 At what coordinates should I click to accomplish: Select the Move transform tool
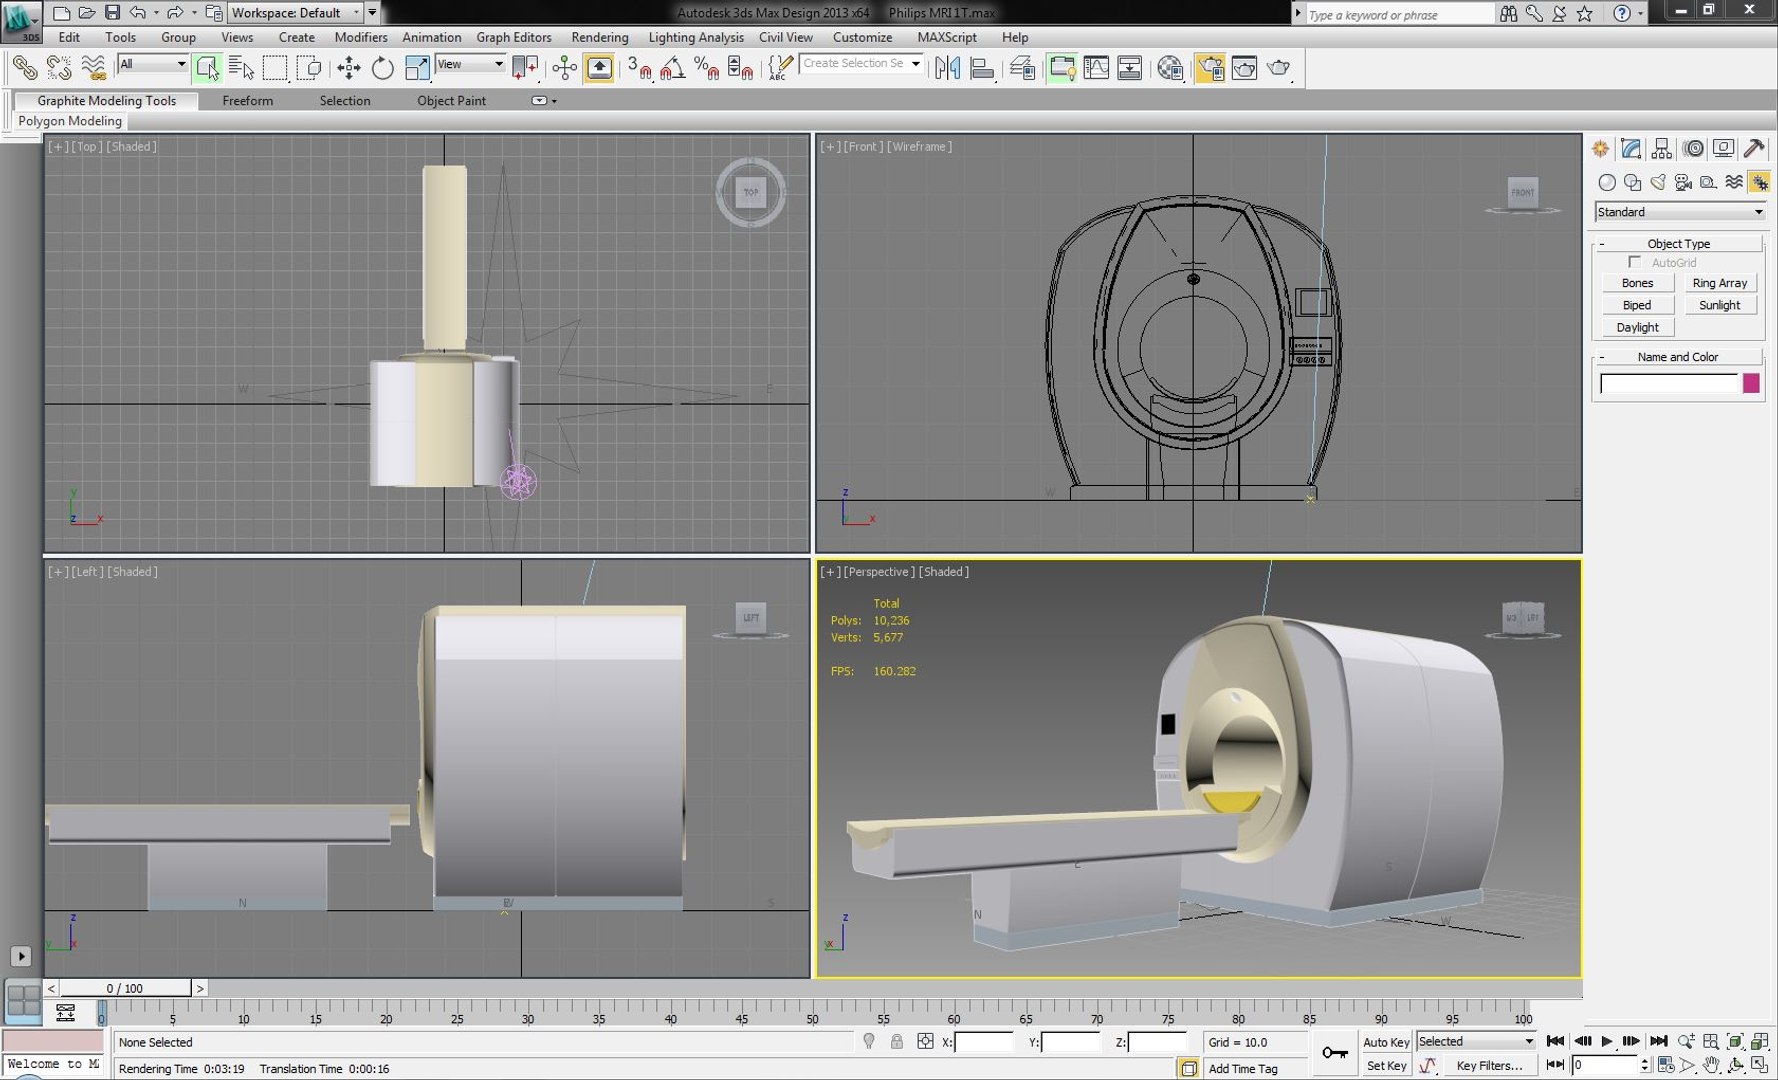pyautogui.click(x=348, y=68)
